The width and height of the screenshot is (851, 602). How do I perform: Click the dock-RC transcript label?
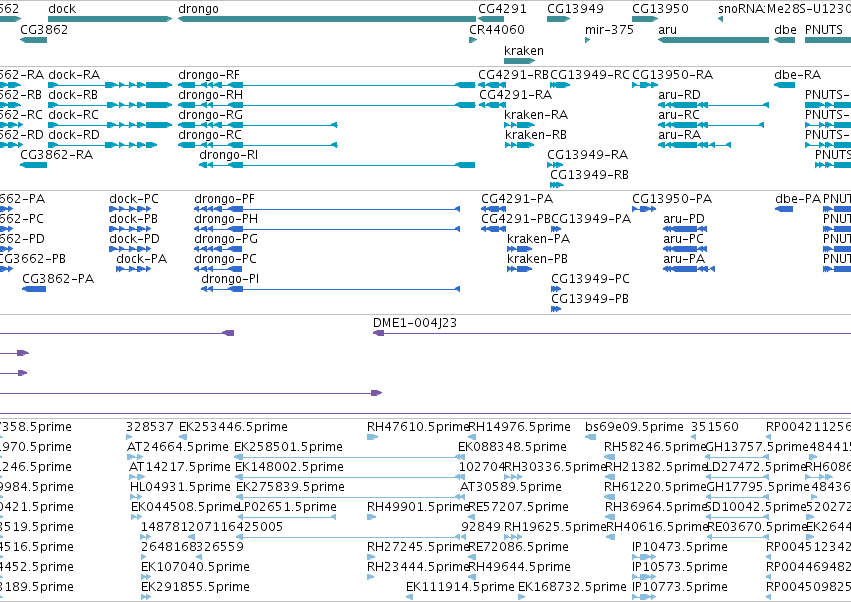pyautogui.click(x=73, y=115)
